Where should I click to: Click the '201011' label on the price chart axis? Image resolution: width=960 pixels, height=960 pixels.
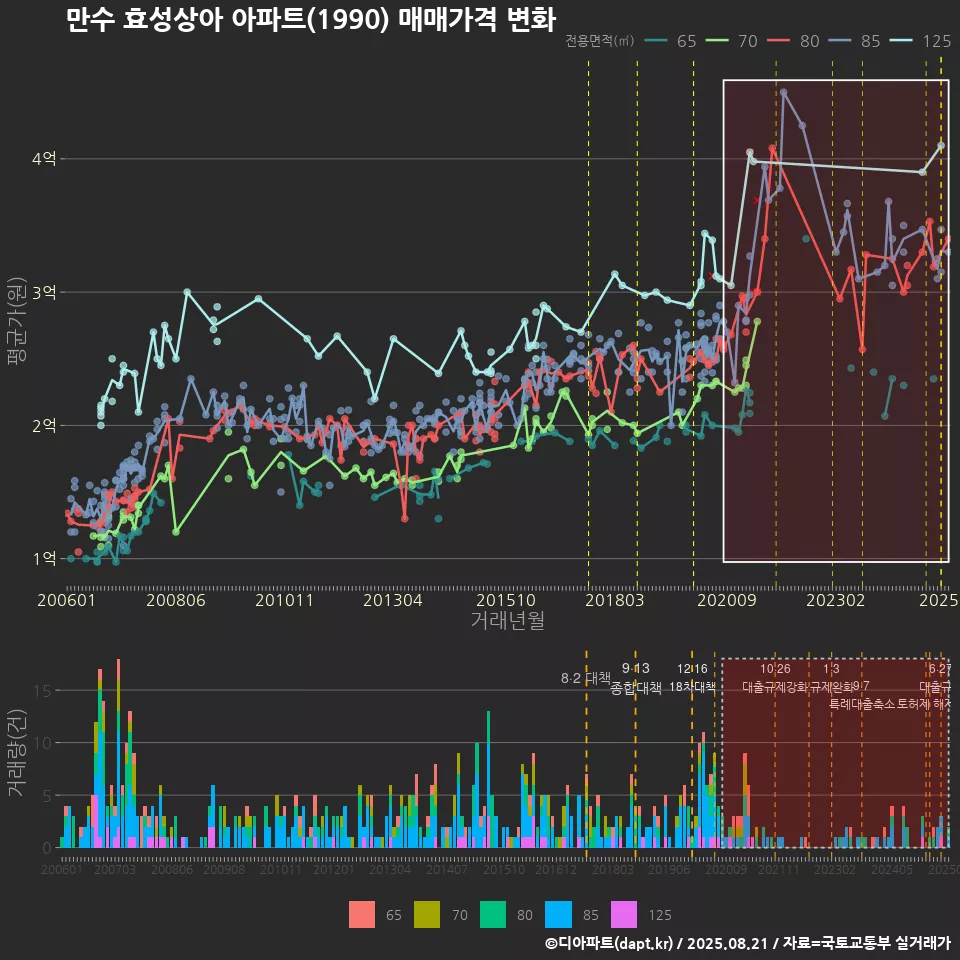tap(284, 600)
